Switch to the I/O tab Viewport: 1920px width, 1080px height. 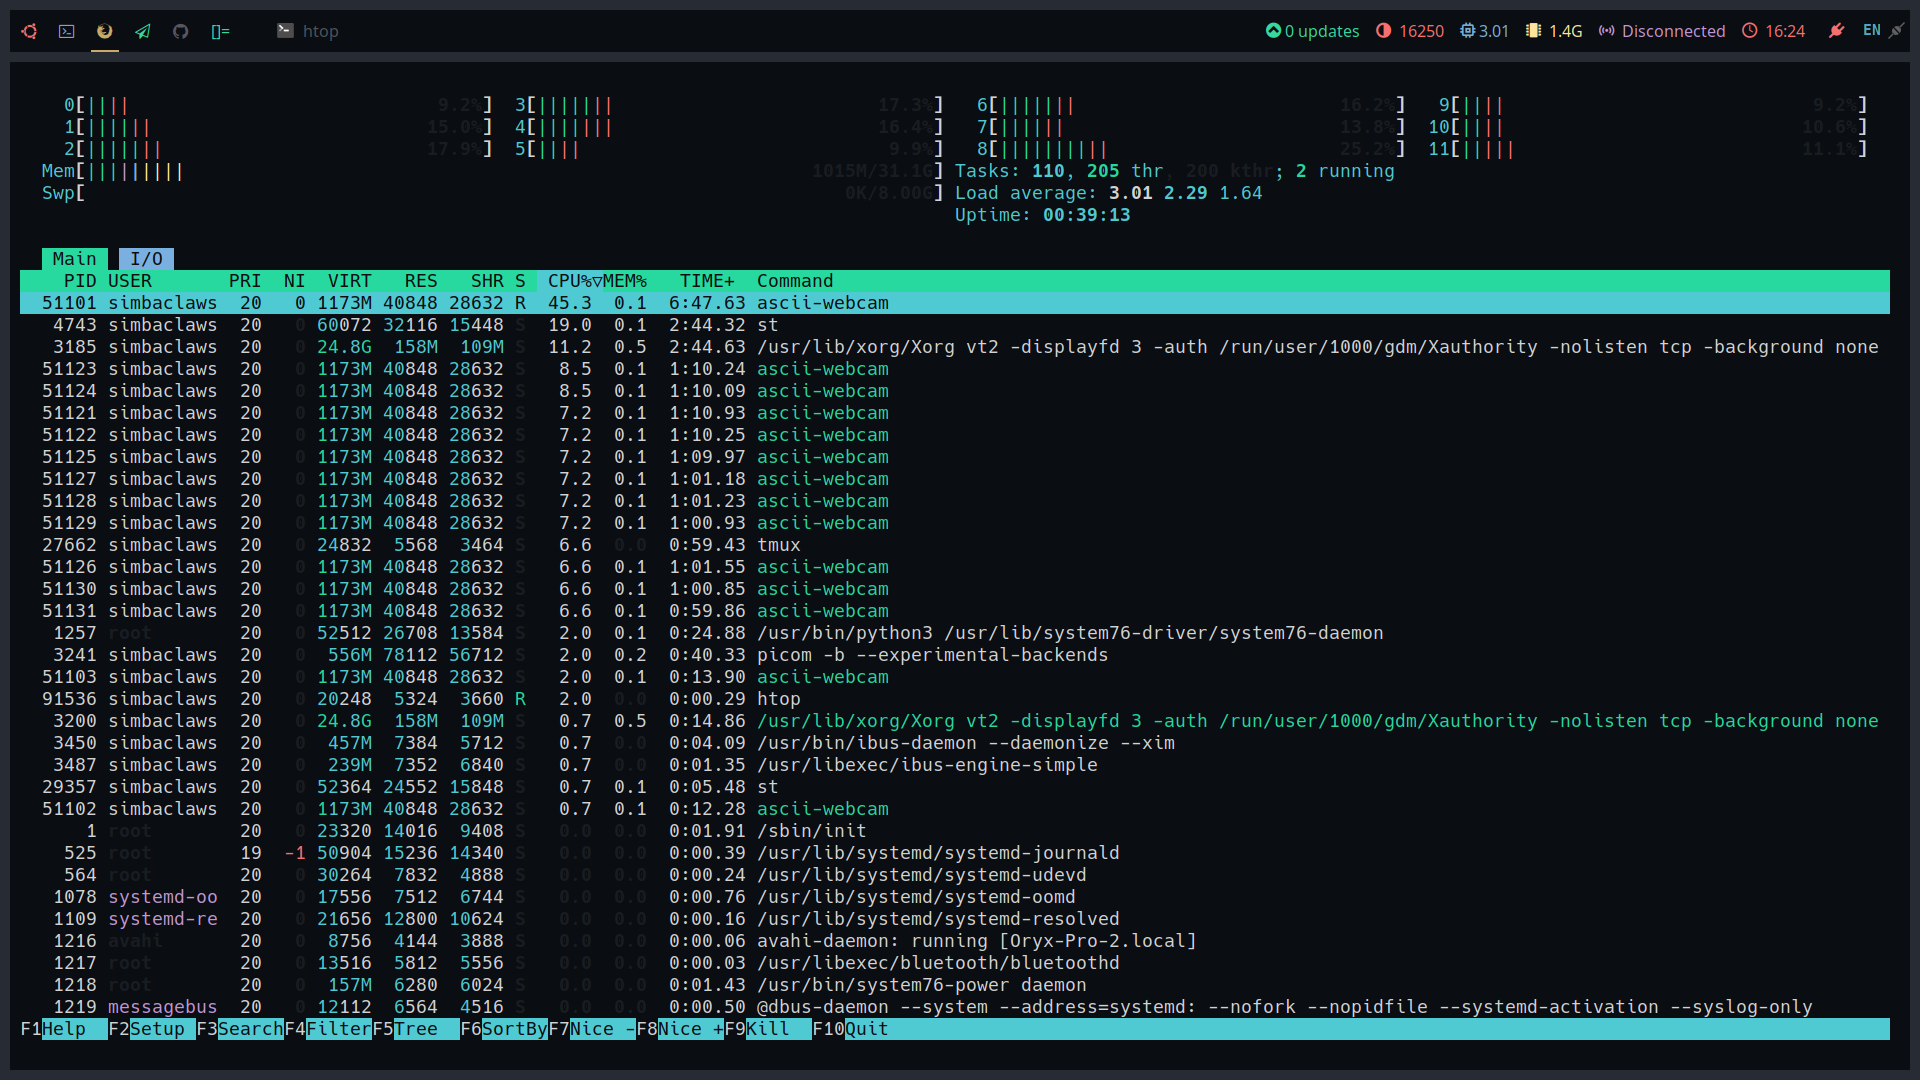[x=146, y=259]
